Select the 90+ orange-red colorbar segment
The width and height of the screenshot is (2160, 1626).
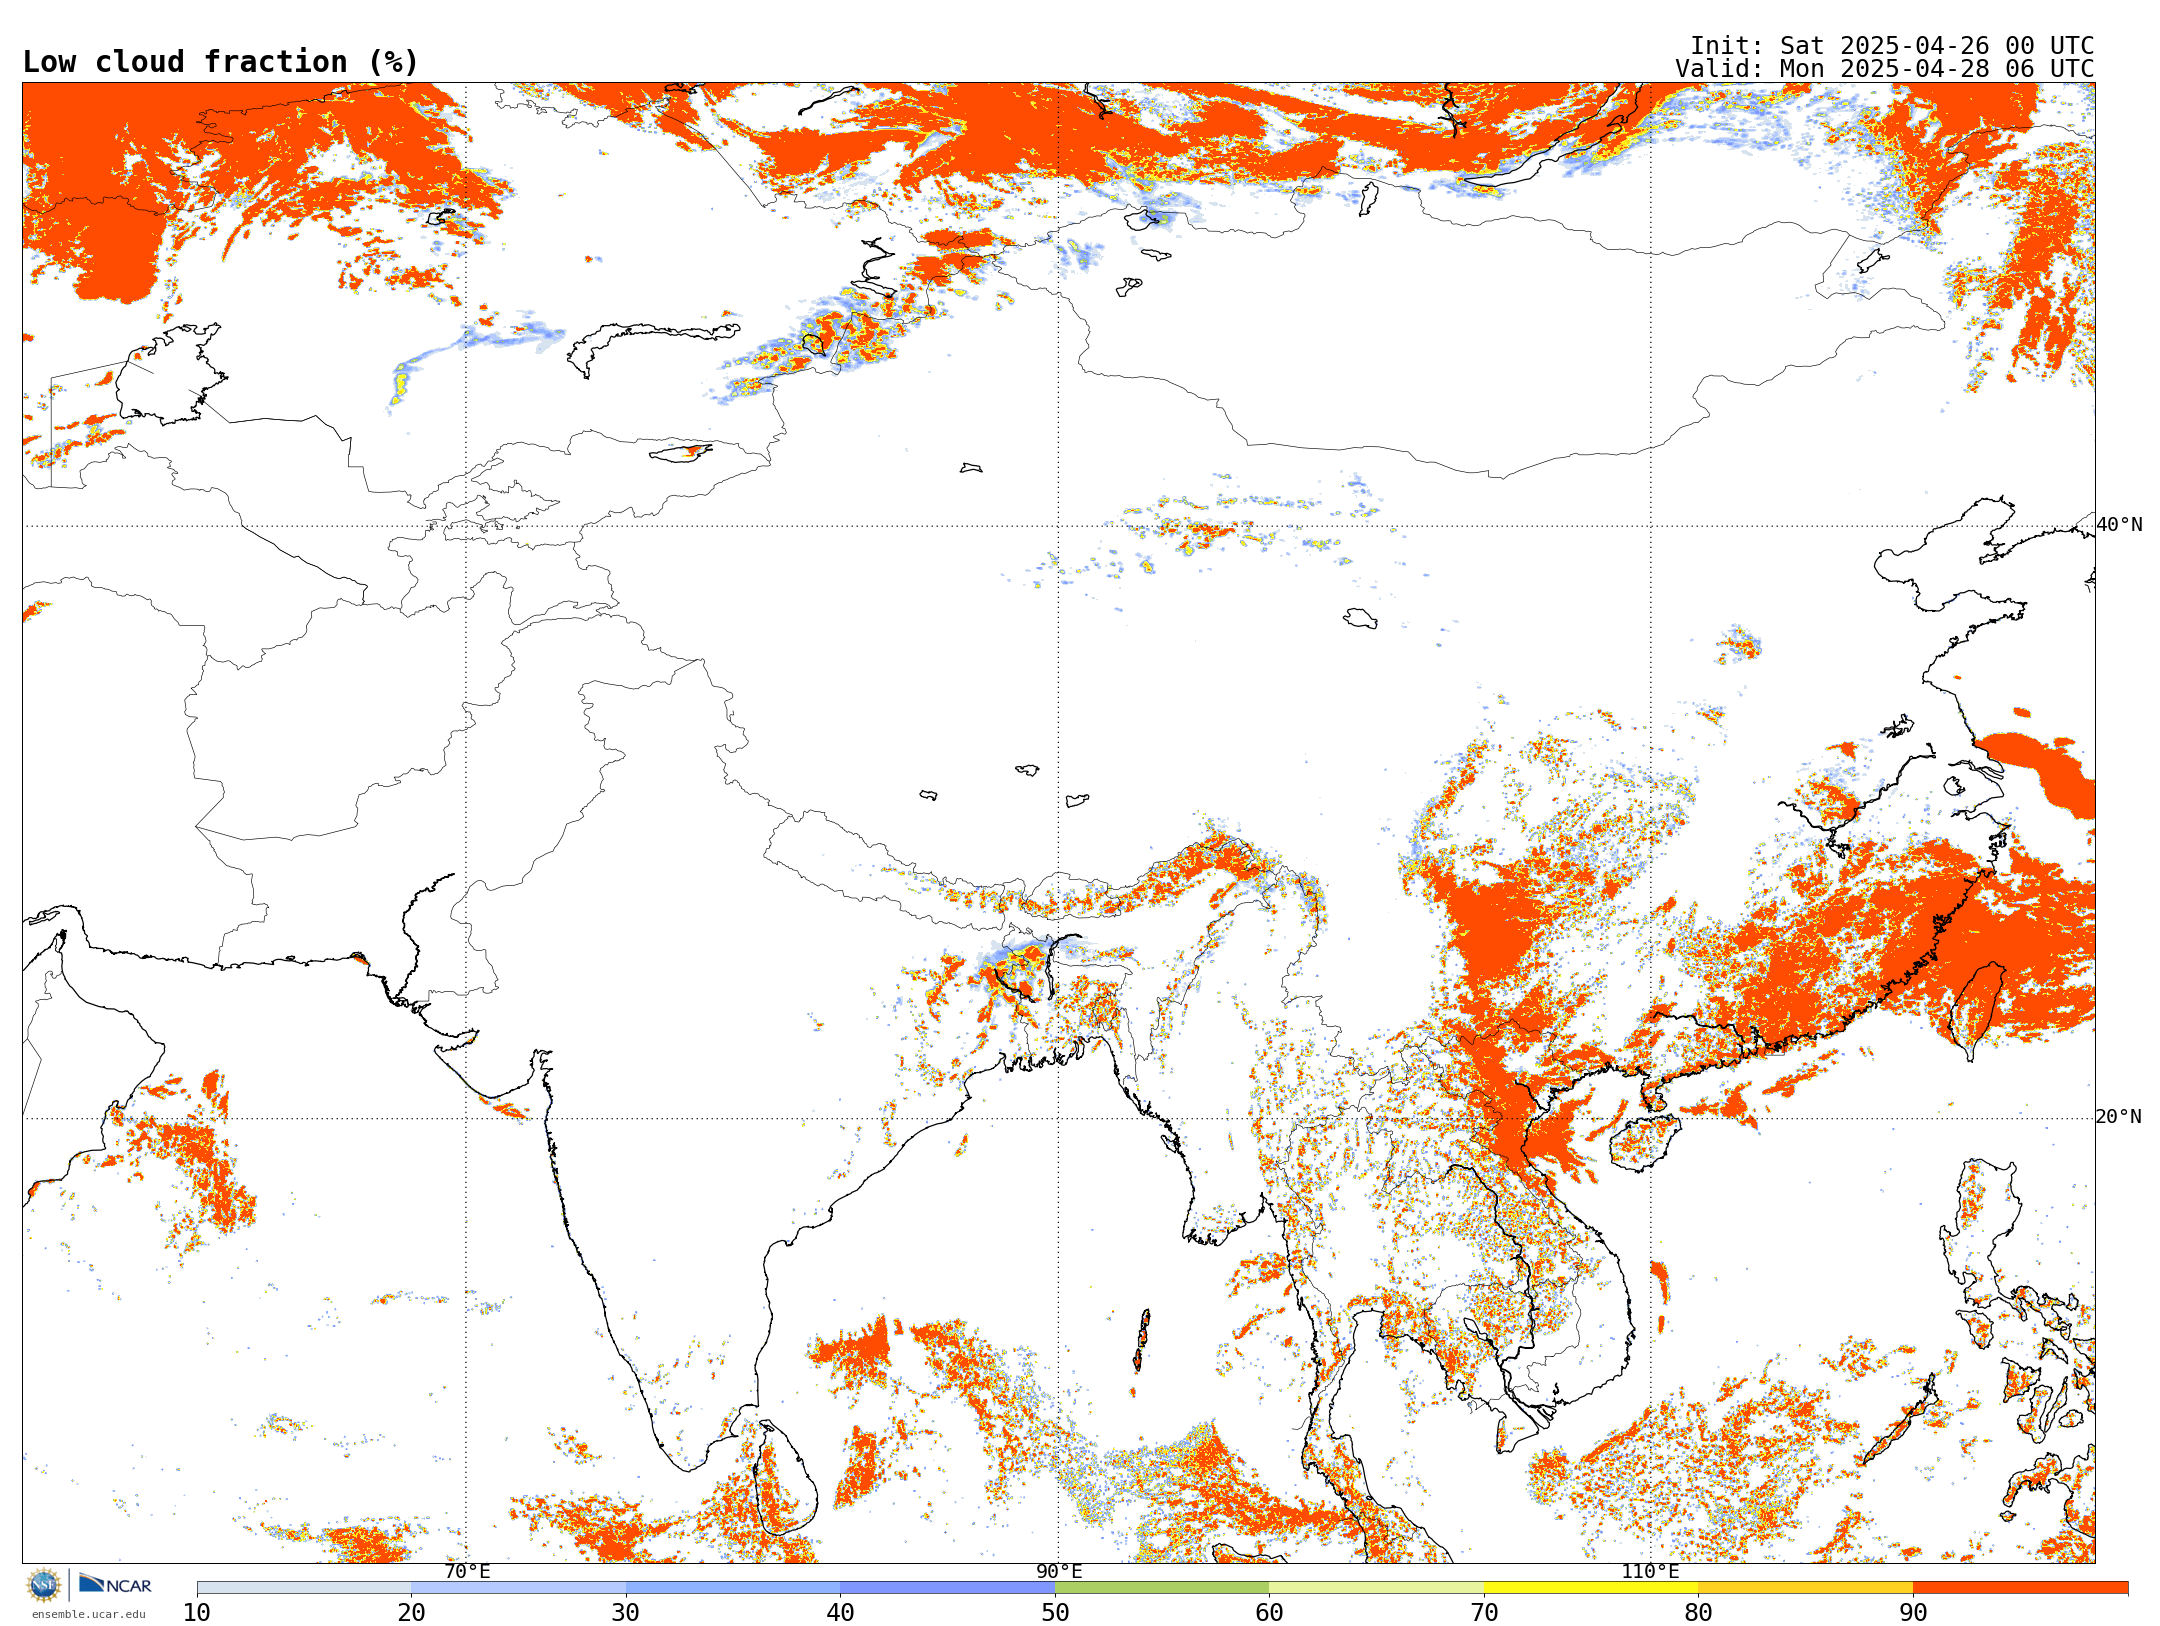tap(2020, 1588)
